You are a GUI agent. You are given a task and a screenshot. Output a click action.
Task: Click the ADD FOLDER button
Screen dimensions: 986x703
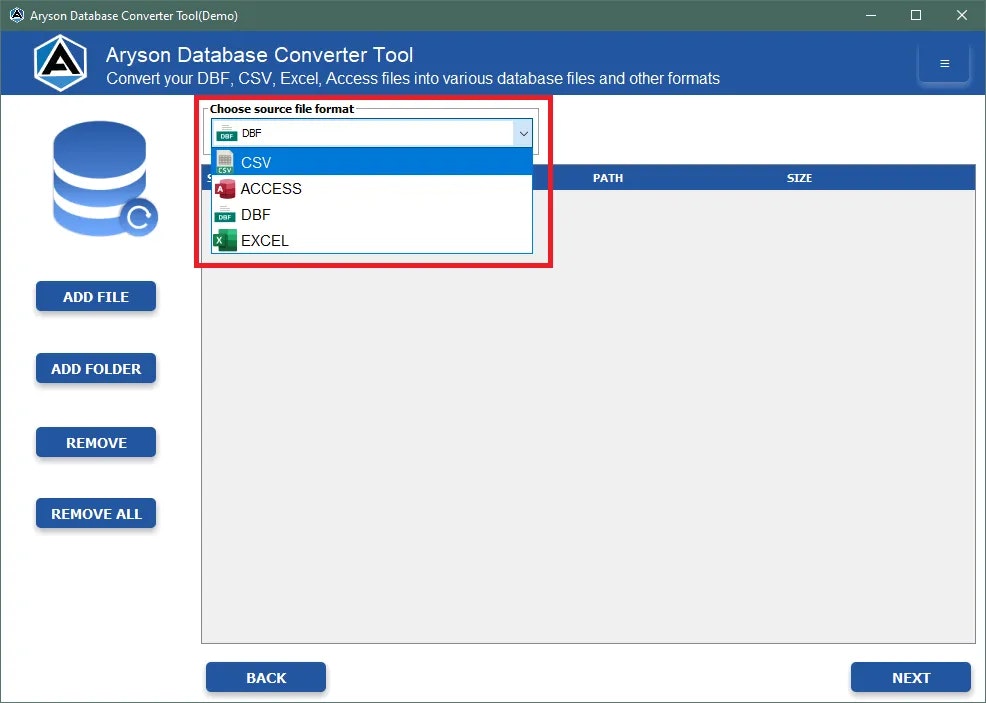pos(96,368)
